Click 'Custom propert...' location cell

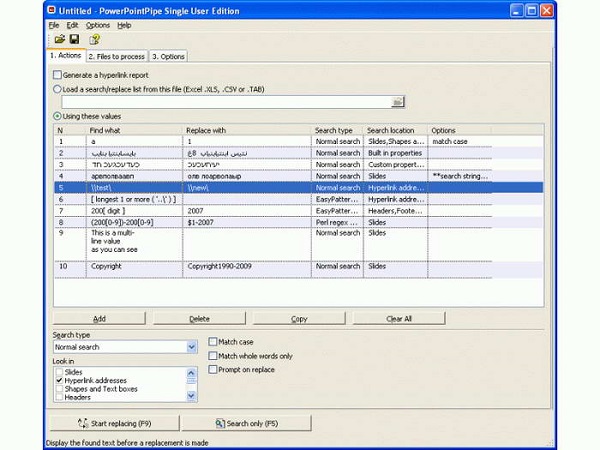coord(396,165)
